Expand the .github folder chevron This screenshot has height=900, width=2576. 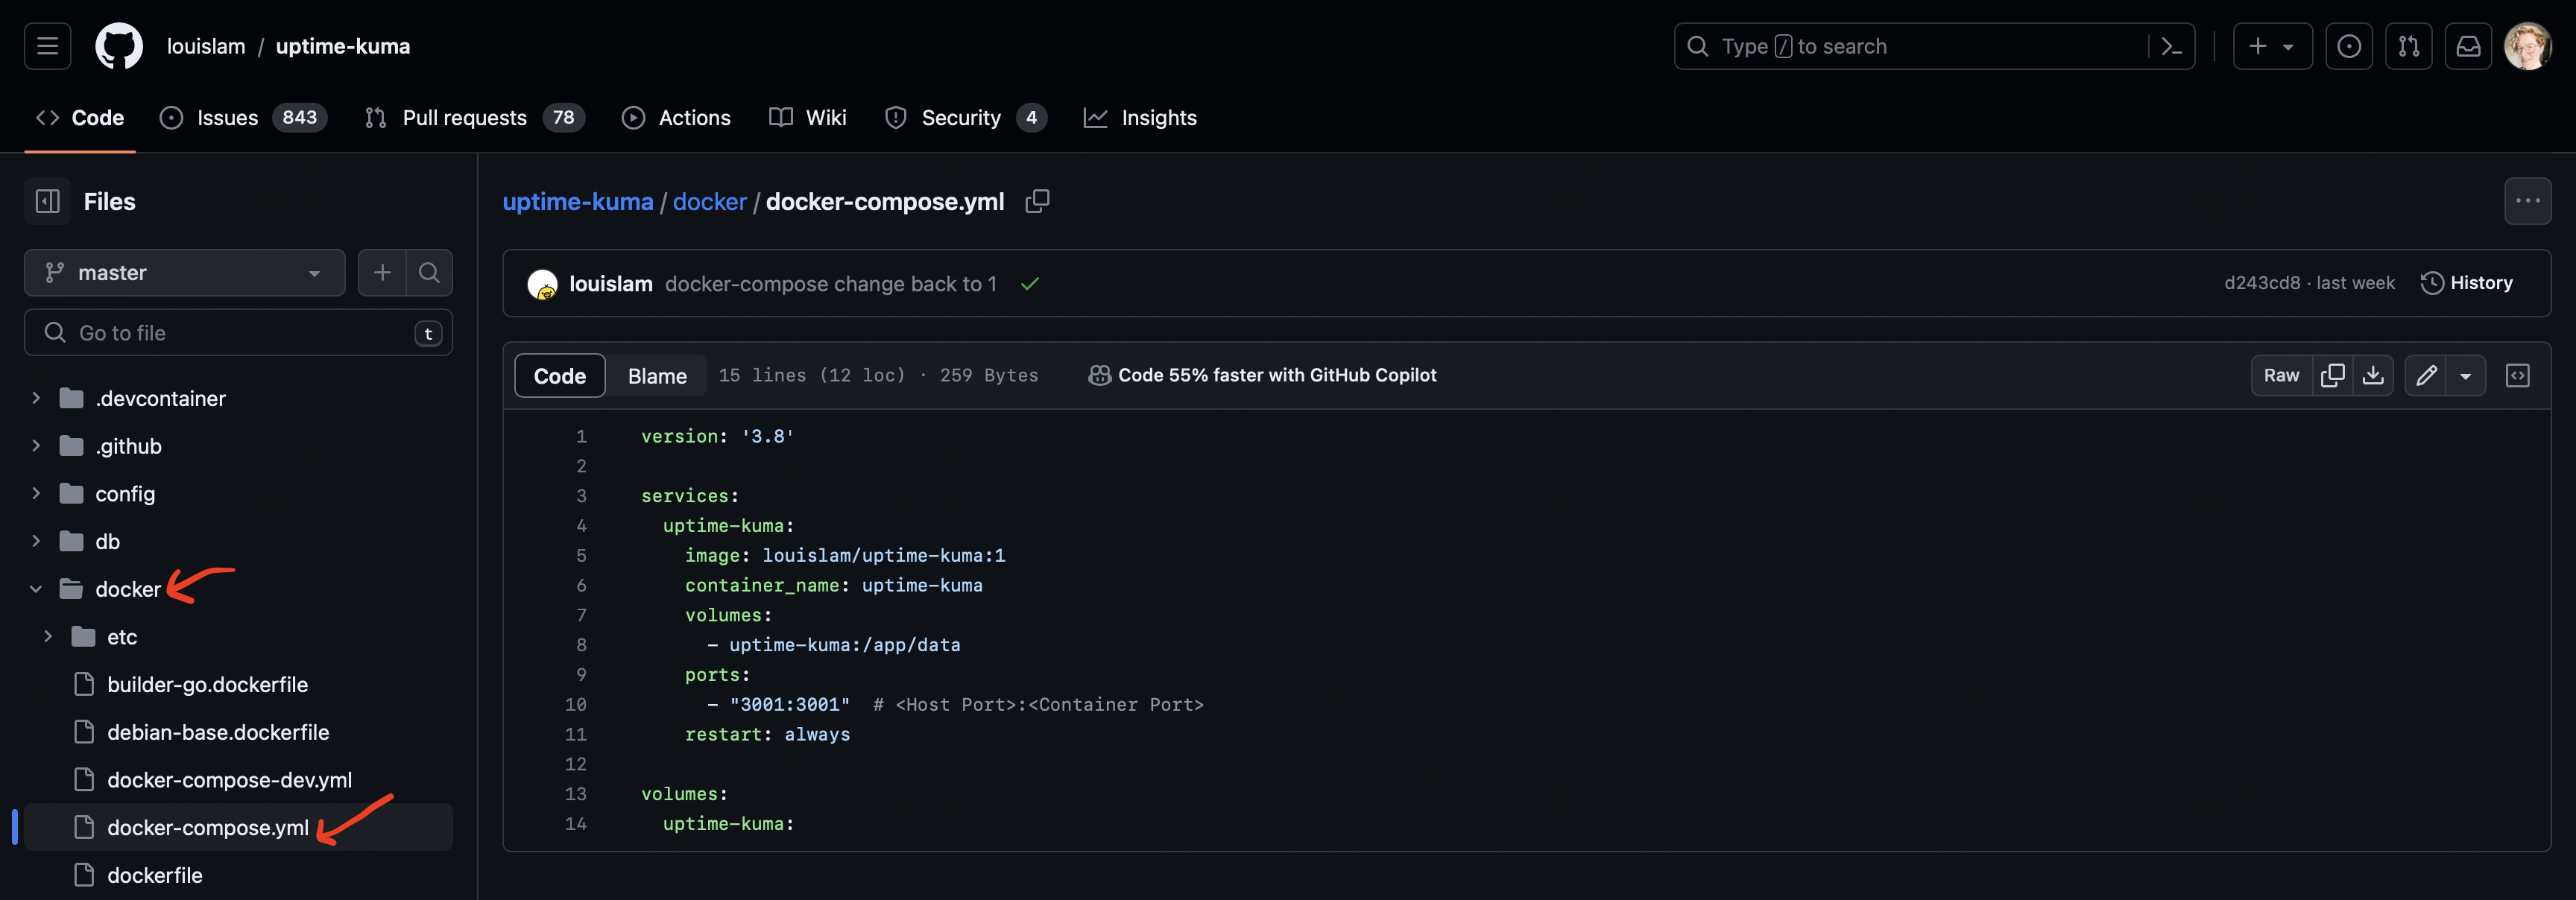point(36,446)
